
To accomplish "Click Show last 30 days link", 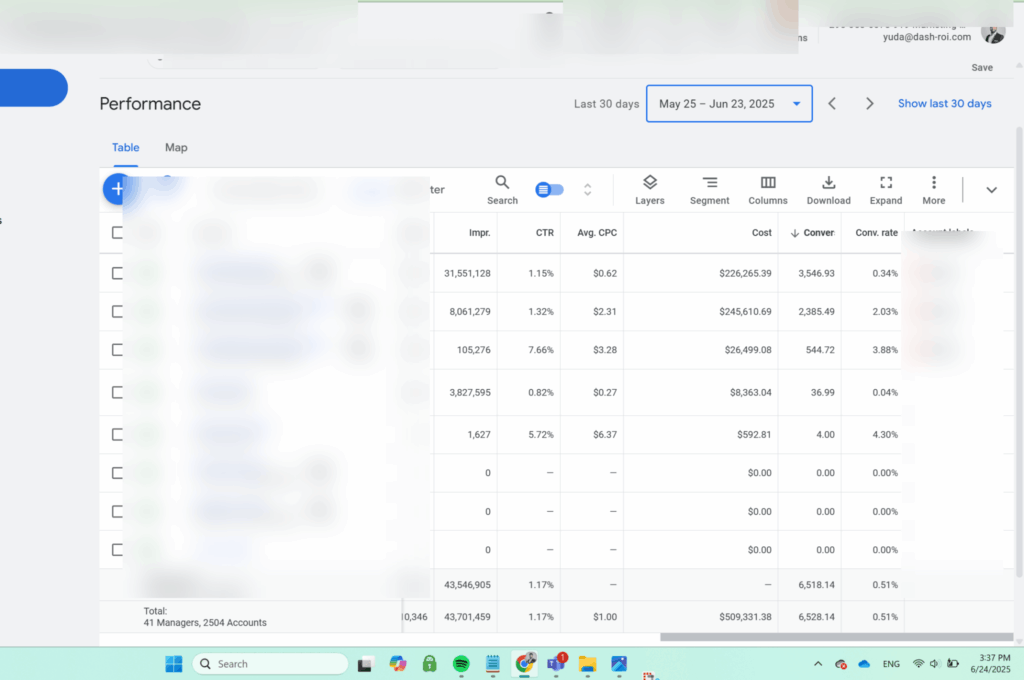I will tap(944, 104).
